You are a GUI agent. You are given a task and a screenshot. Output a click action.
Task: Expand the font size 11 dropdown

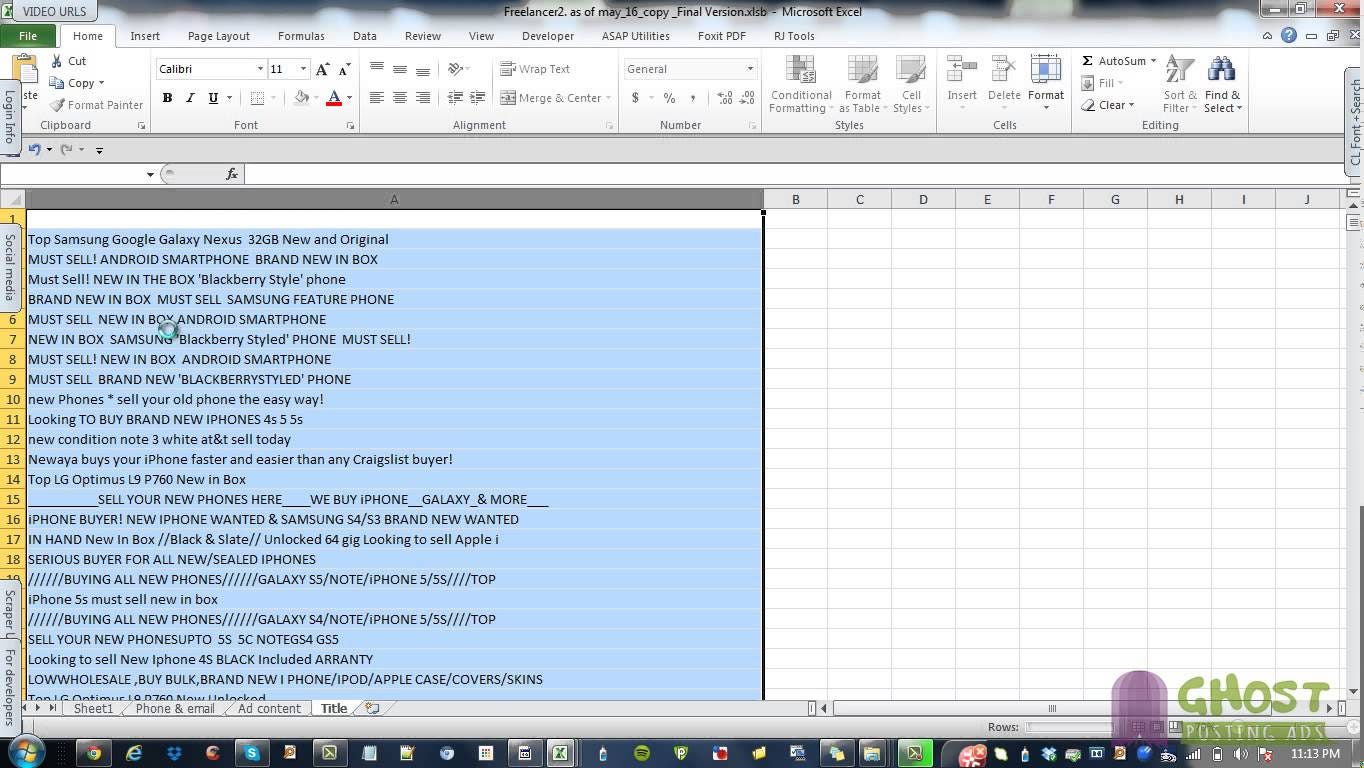click(302, 69)
